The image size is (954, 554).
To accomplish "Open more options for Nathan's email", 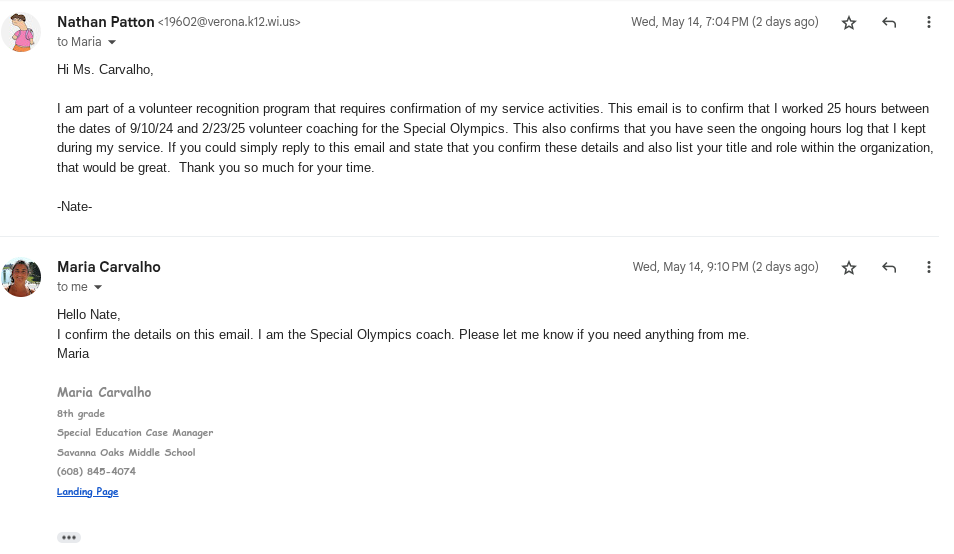I will pos(929,22).
